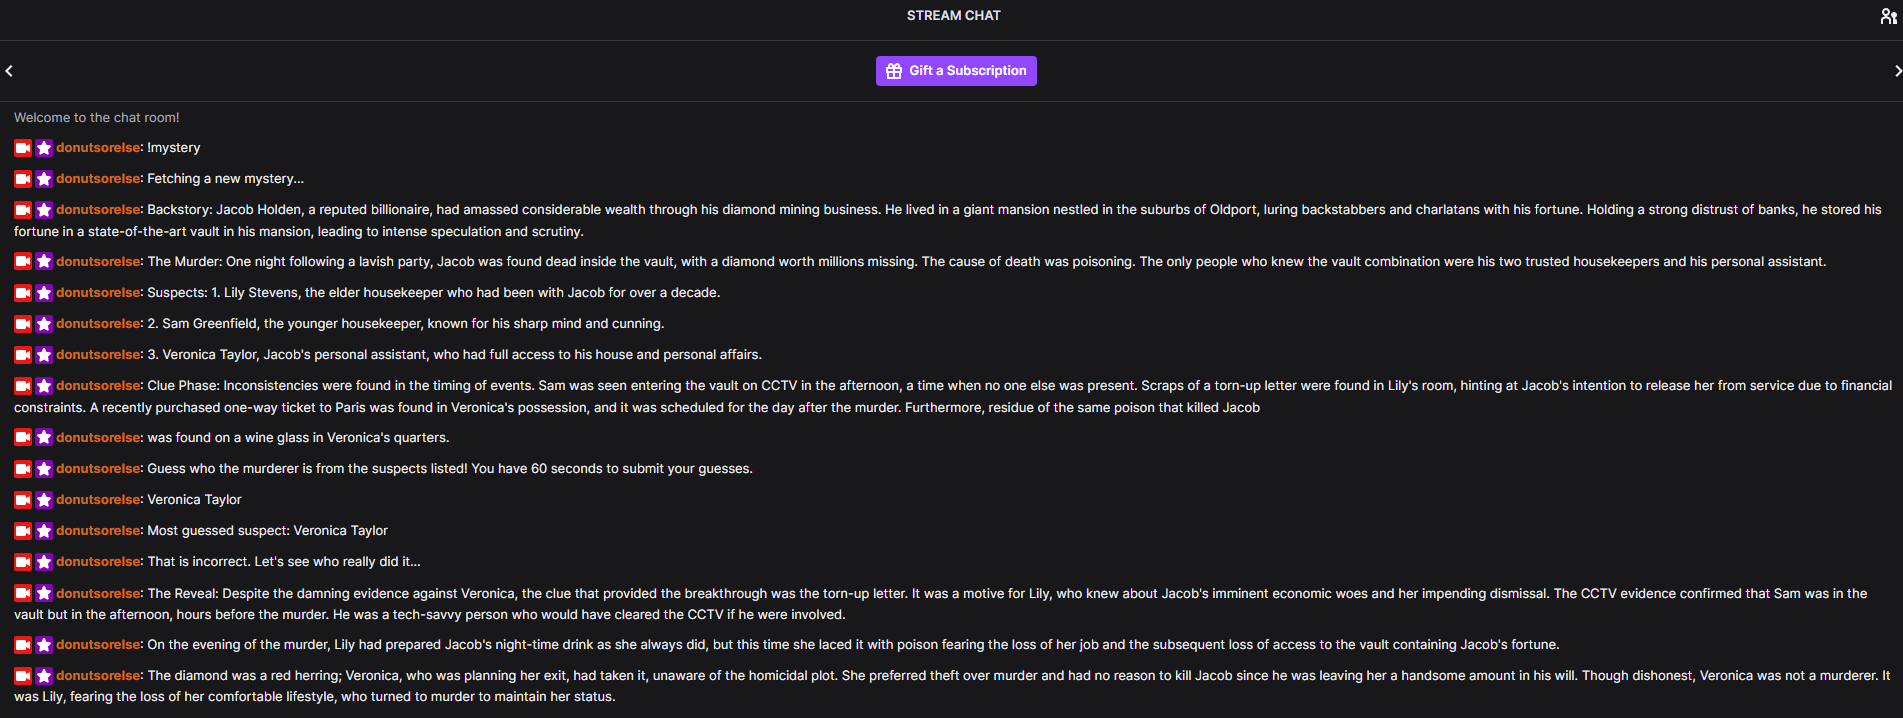Click the camera badge next to The Reveal message
This screenshot has height=718, width=1903.
click(x=22, y=593)
